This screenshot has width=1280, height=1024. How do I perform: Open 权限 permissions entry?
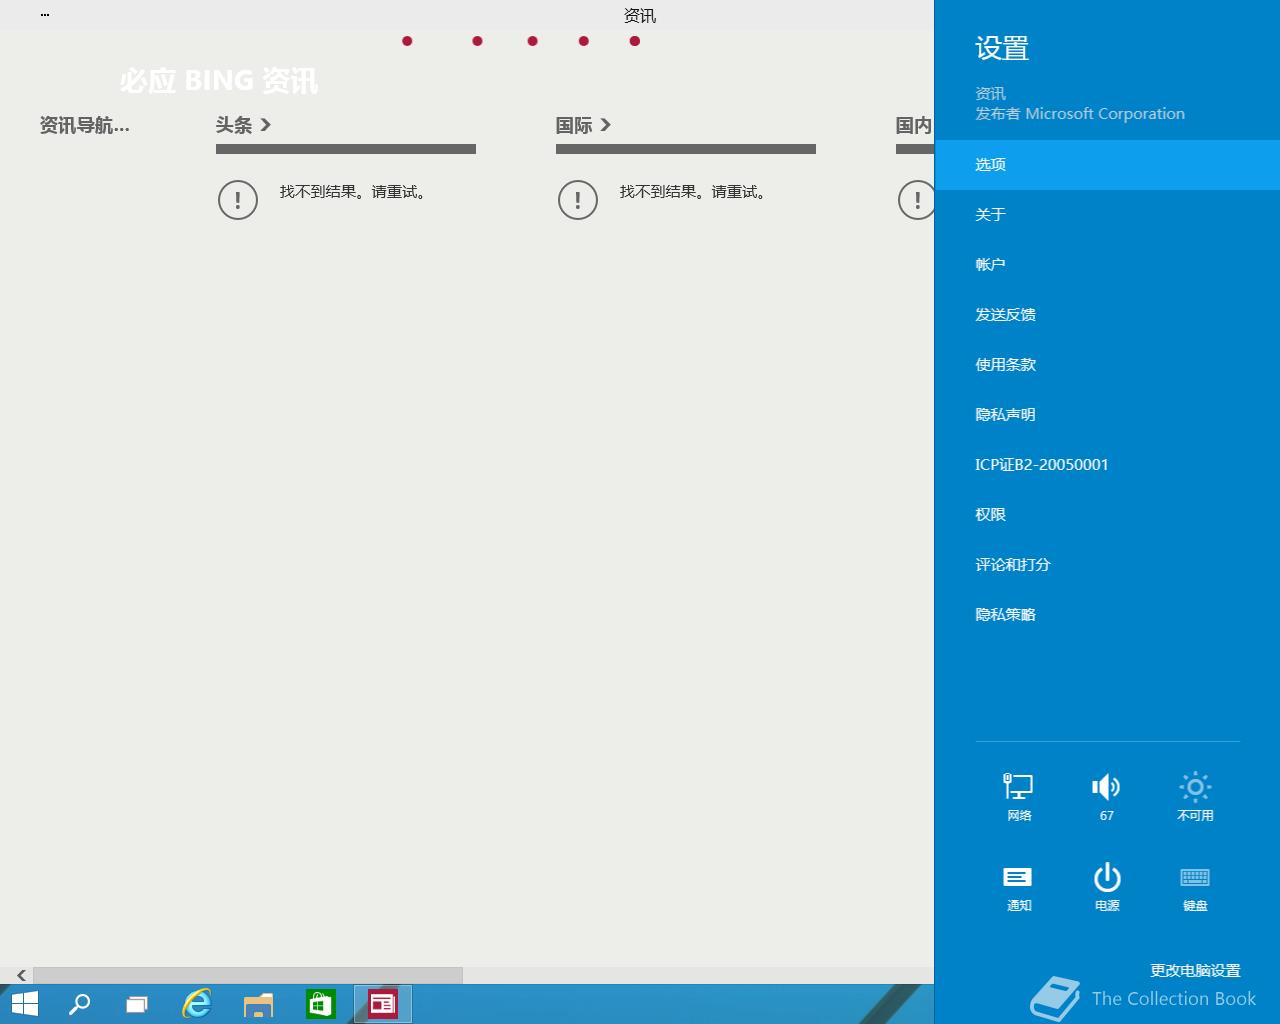(1107, 515)
